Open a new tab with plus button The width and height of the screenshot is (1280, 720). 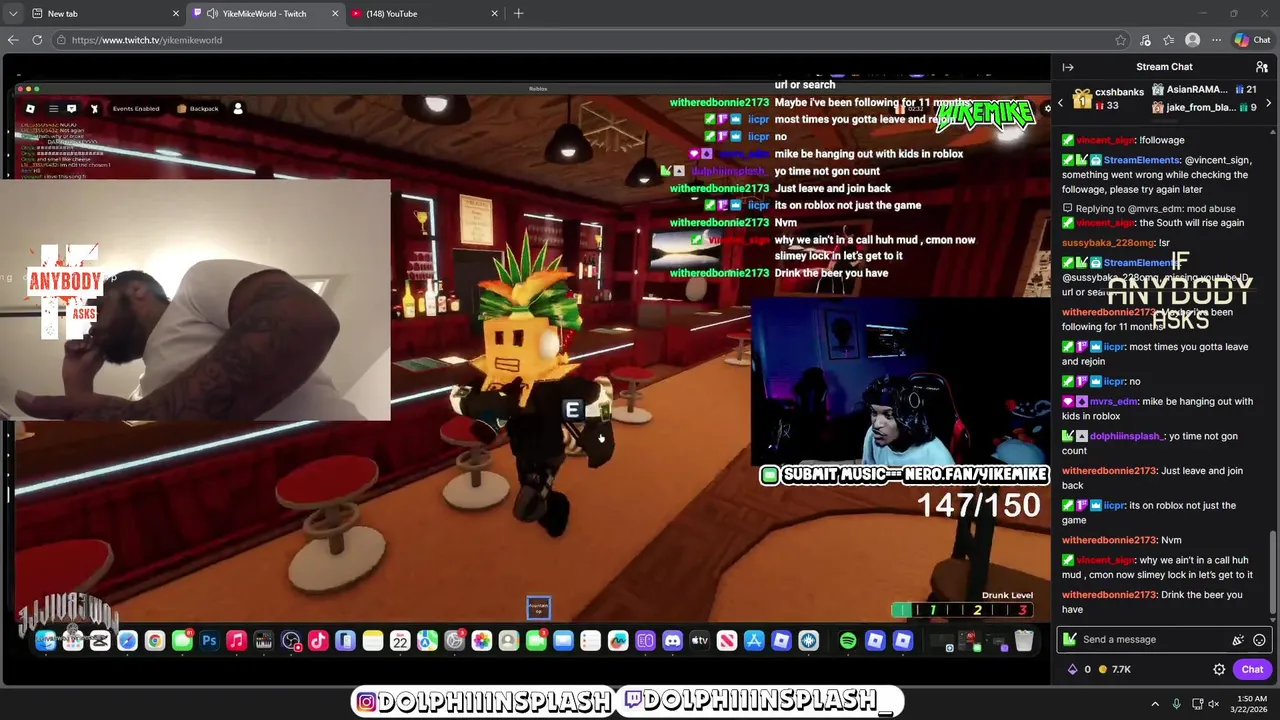pos(518,14)
